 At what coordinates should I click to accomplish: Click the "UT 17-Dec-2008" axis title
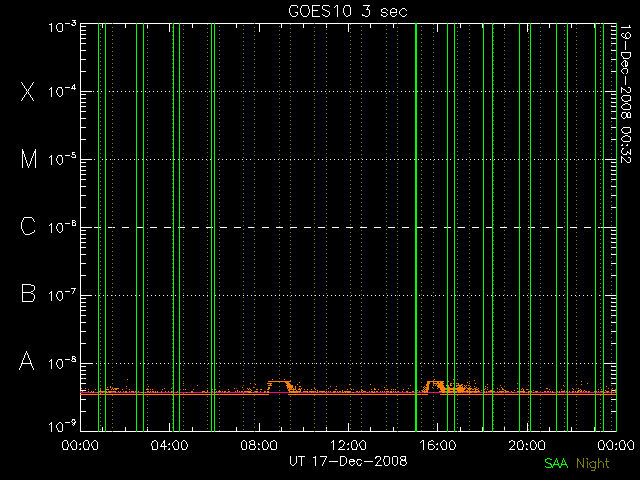[348, 461]
